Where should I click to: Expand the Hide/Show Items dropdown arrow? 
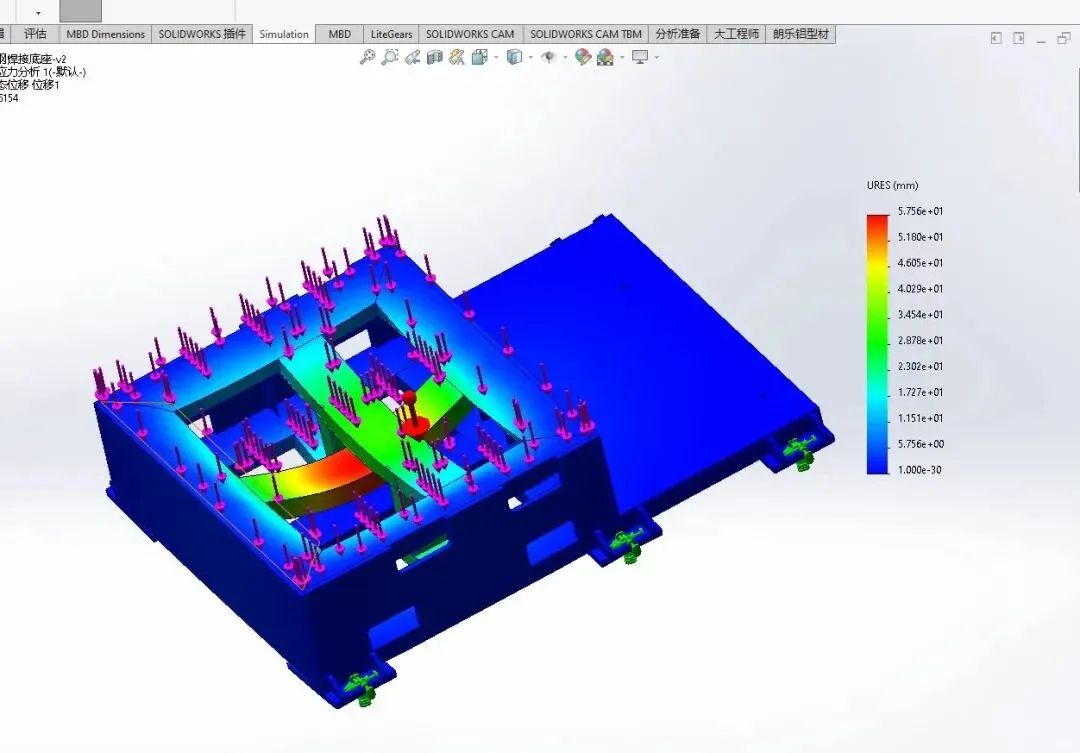tap(565, 57)
